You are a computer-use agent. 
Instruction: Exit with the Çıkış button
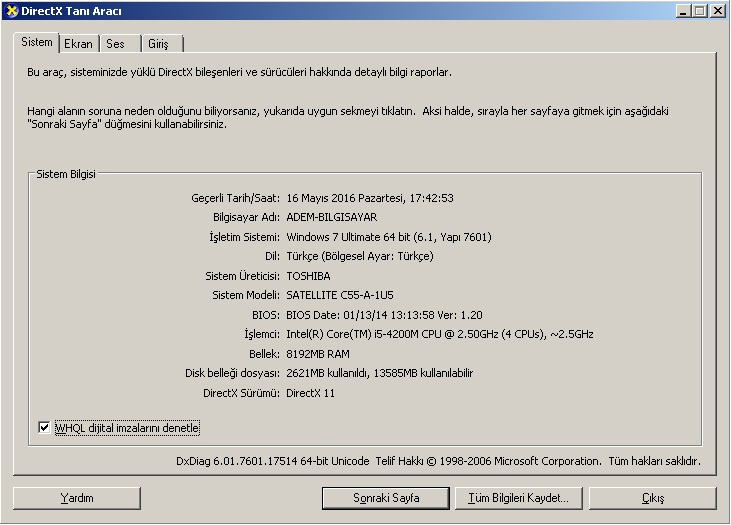pyautogui.click(x=653, y=498)
